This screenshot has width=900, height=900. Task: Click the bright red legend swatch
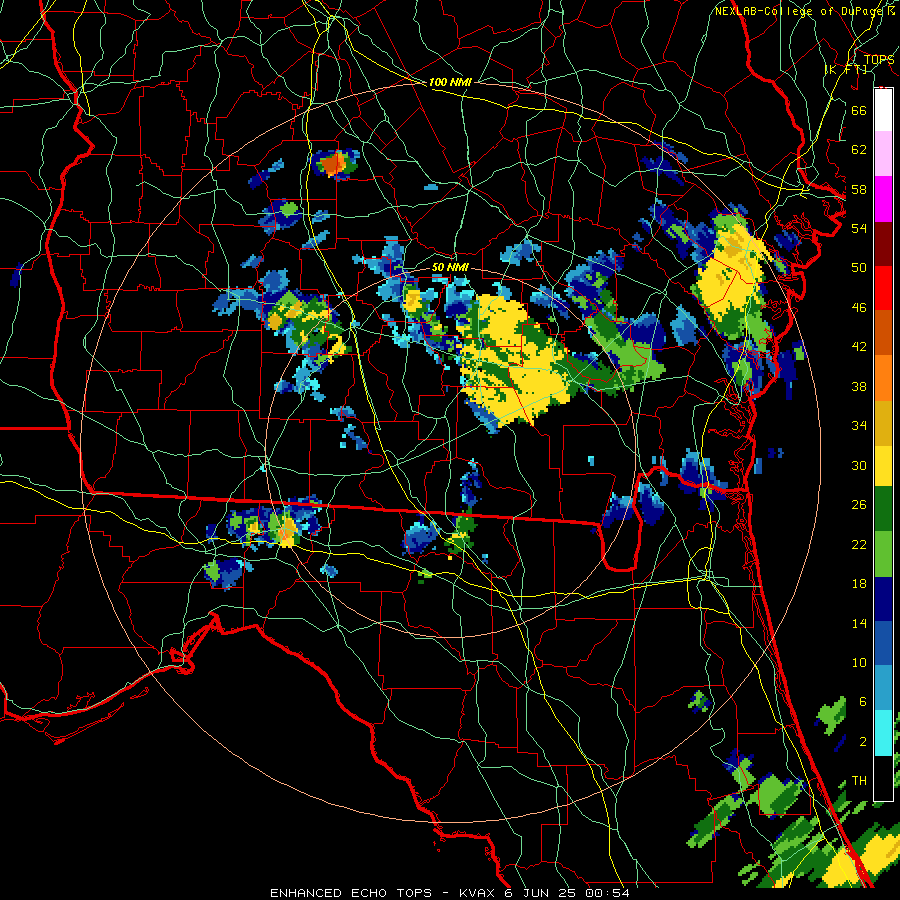[x=883, y=288]
